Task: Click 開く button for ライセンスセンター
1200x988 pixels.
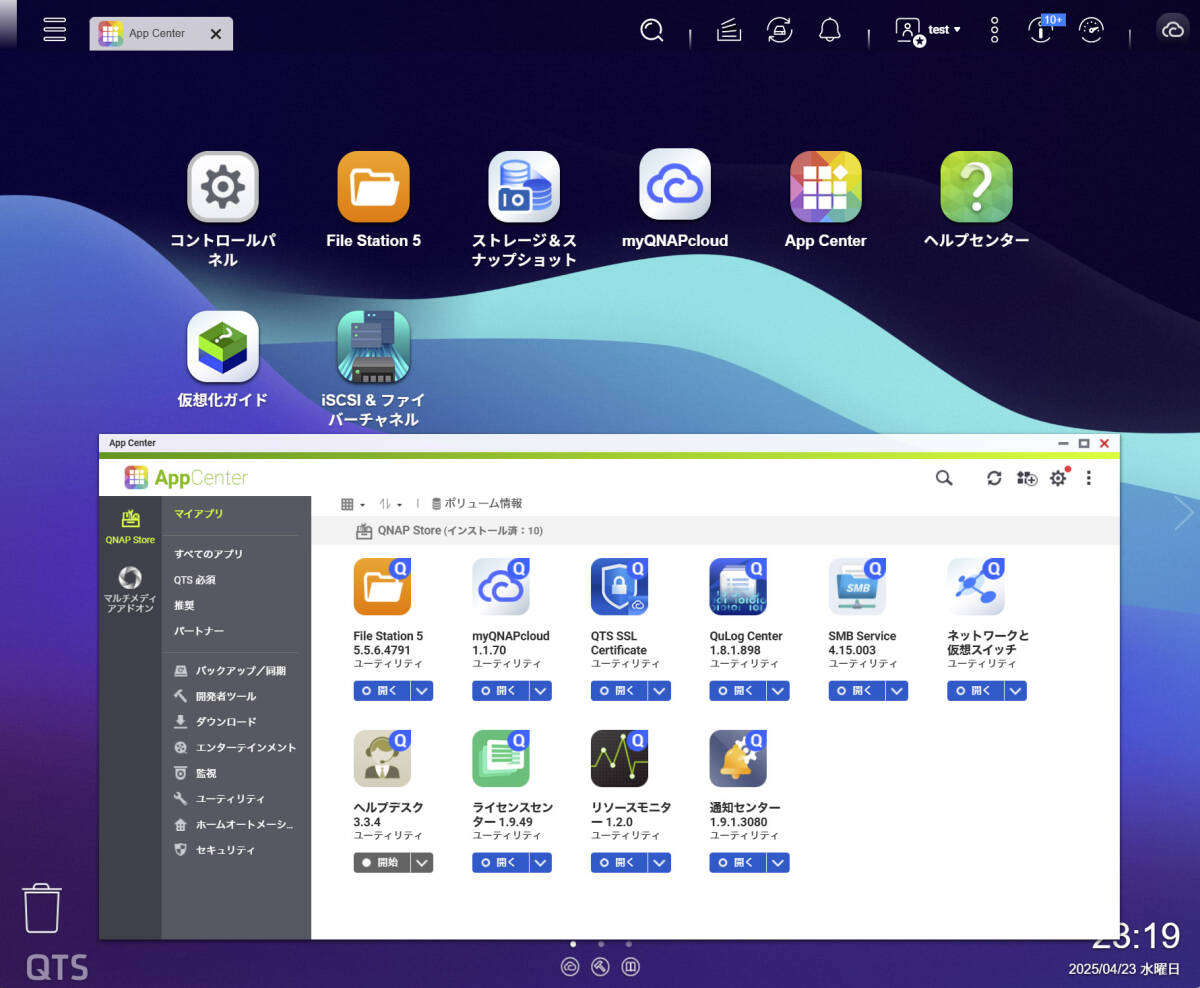Action: click(501, 862)
